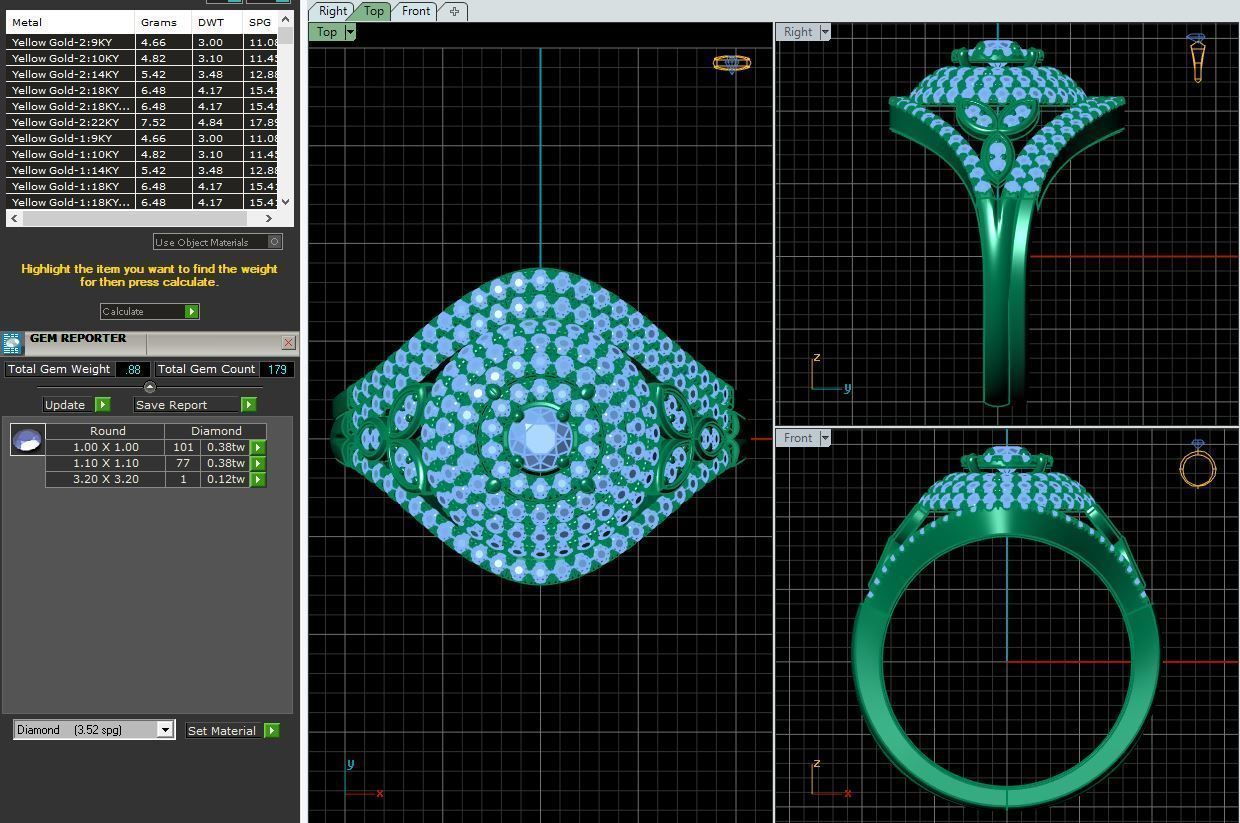Switch to the Top viewport tab

pyautogui.click(x=373, y=11)
